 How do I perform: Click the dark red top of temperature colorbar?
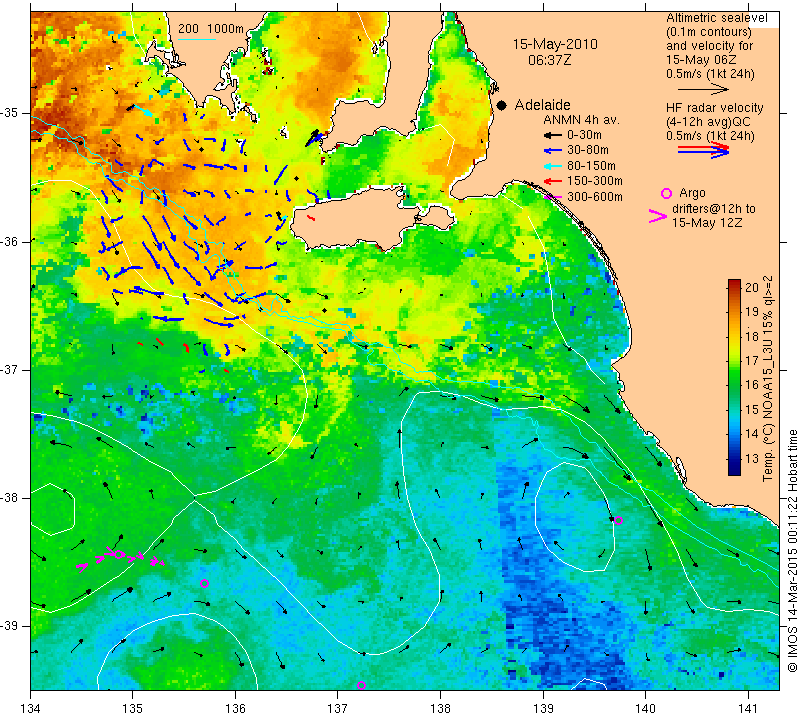[734, 282]
